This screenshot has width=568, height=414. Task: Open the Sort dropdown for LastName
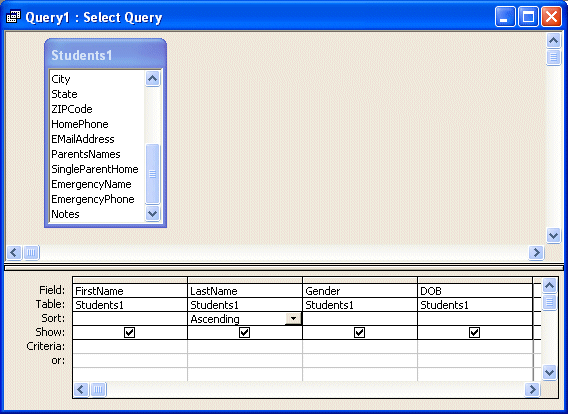coord(293,319)
